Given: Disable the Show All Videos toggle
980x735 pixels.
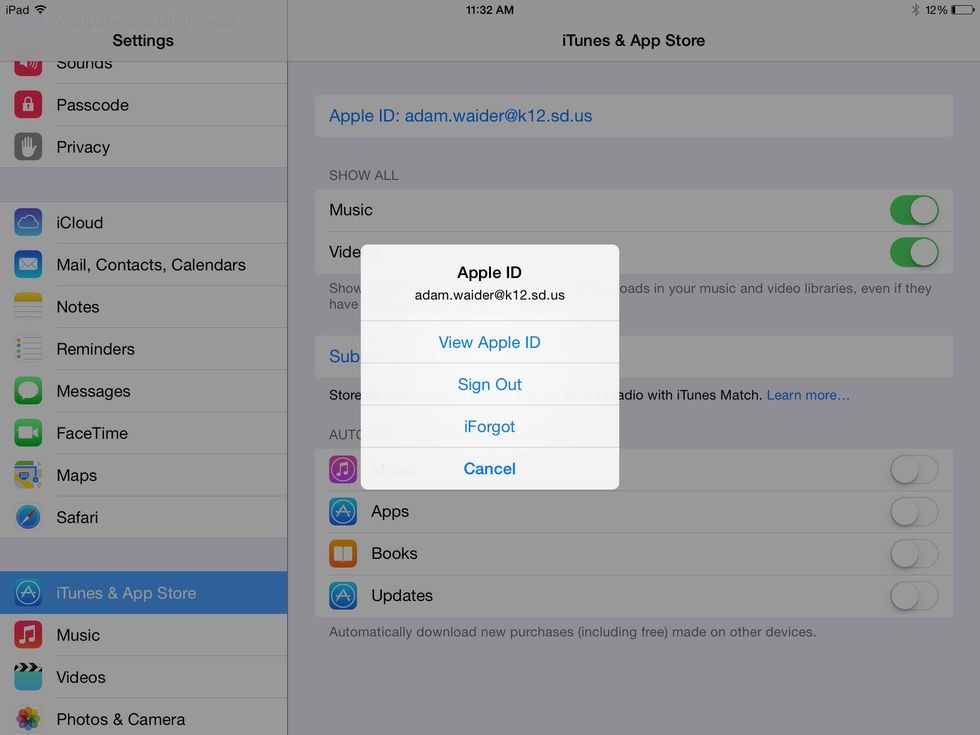Looking at the screenshot, I should point(914,252).
